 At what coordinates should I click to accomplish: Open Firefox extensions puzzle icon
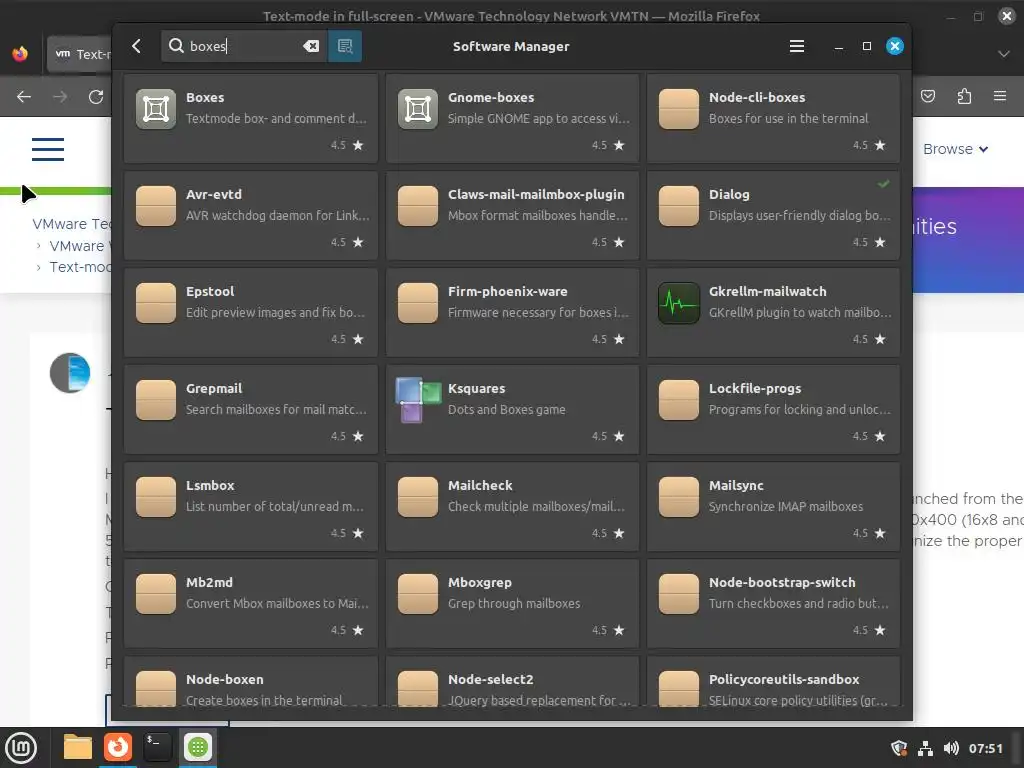click(964, 97)
